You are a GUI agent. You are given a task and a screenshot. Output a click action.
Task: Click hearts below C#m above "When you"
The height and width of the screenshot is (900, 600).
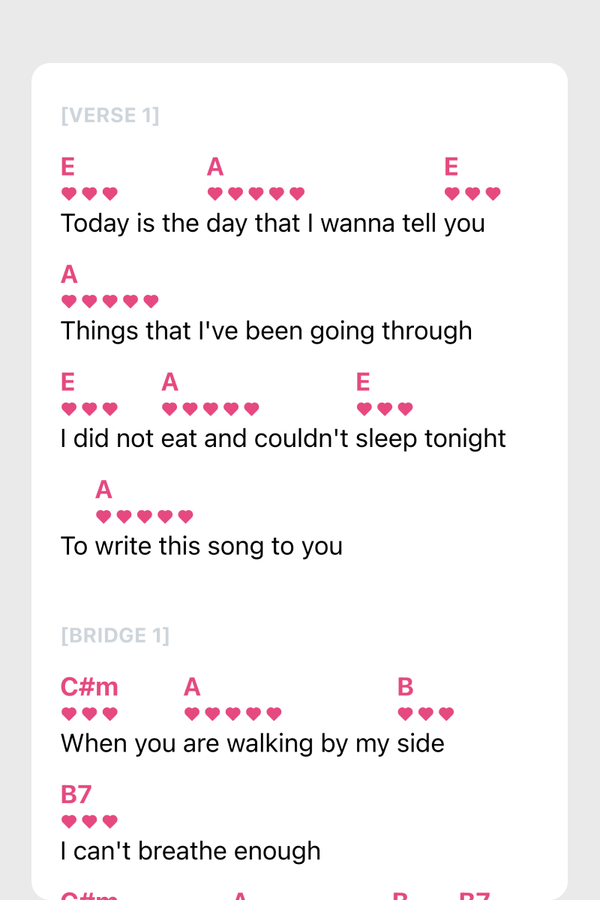89,714
